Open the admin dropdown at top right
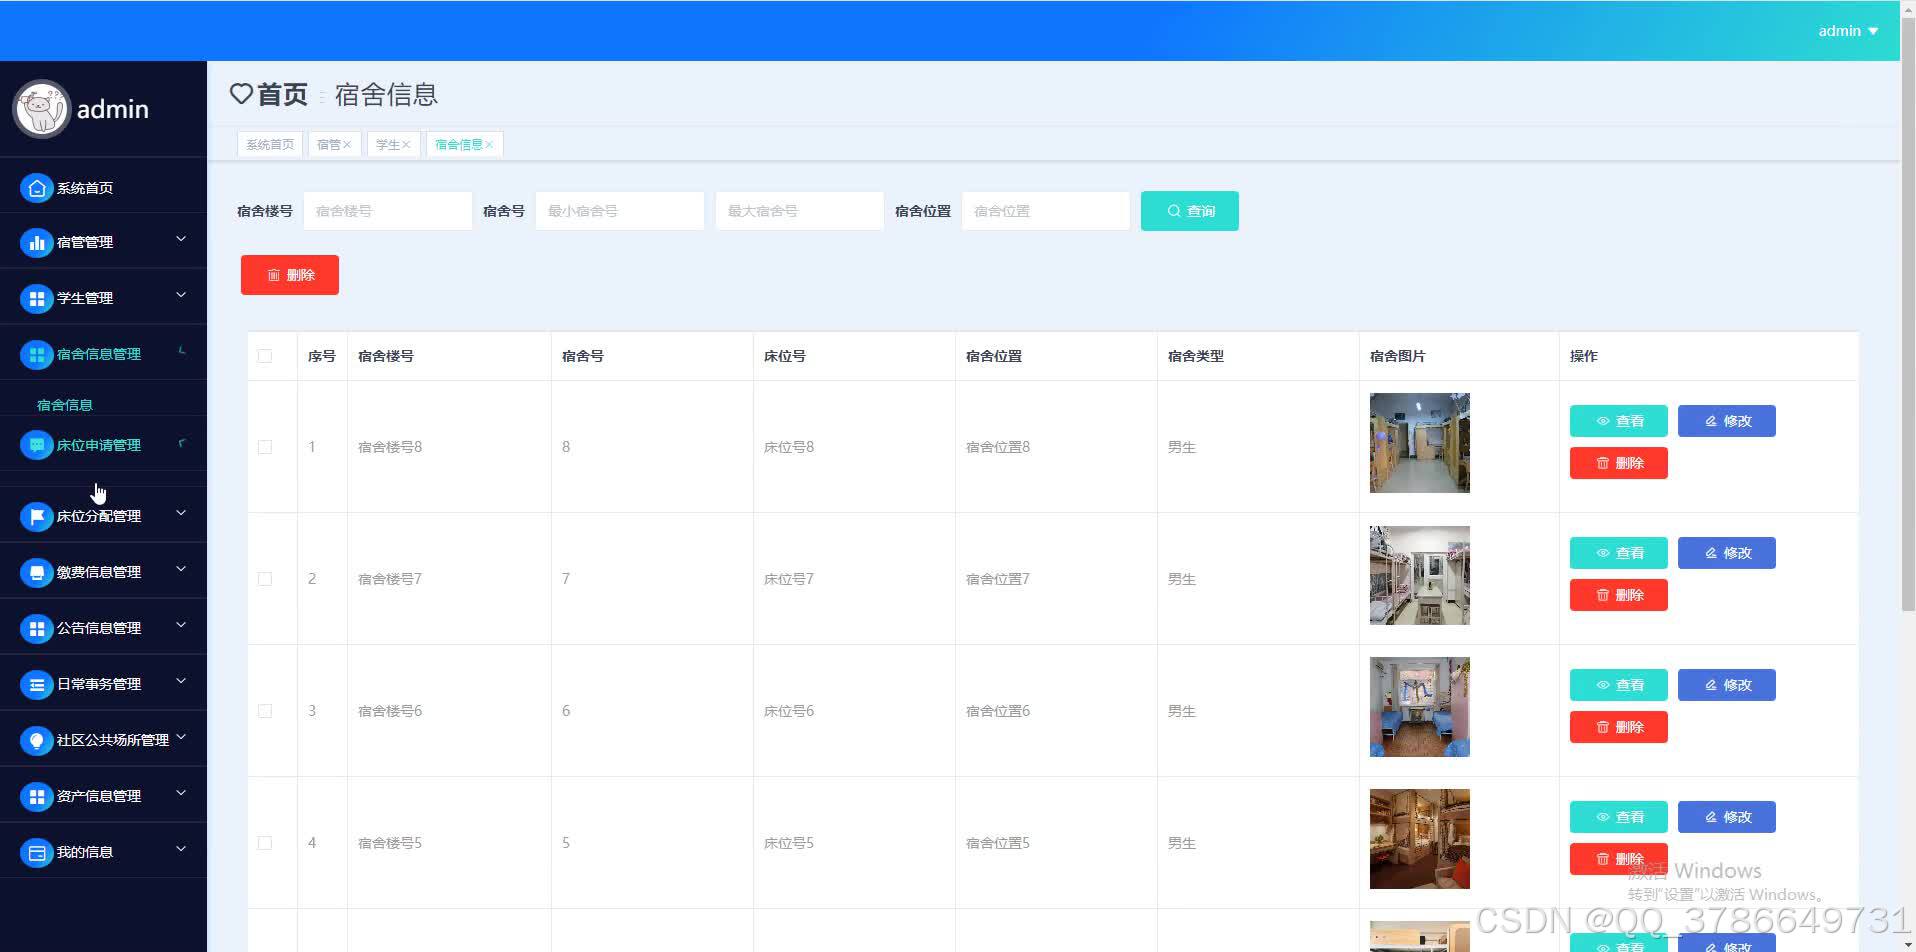1916x952 pixels. tap(1848, 30)
